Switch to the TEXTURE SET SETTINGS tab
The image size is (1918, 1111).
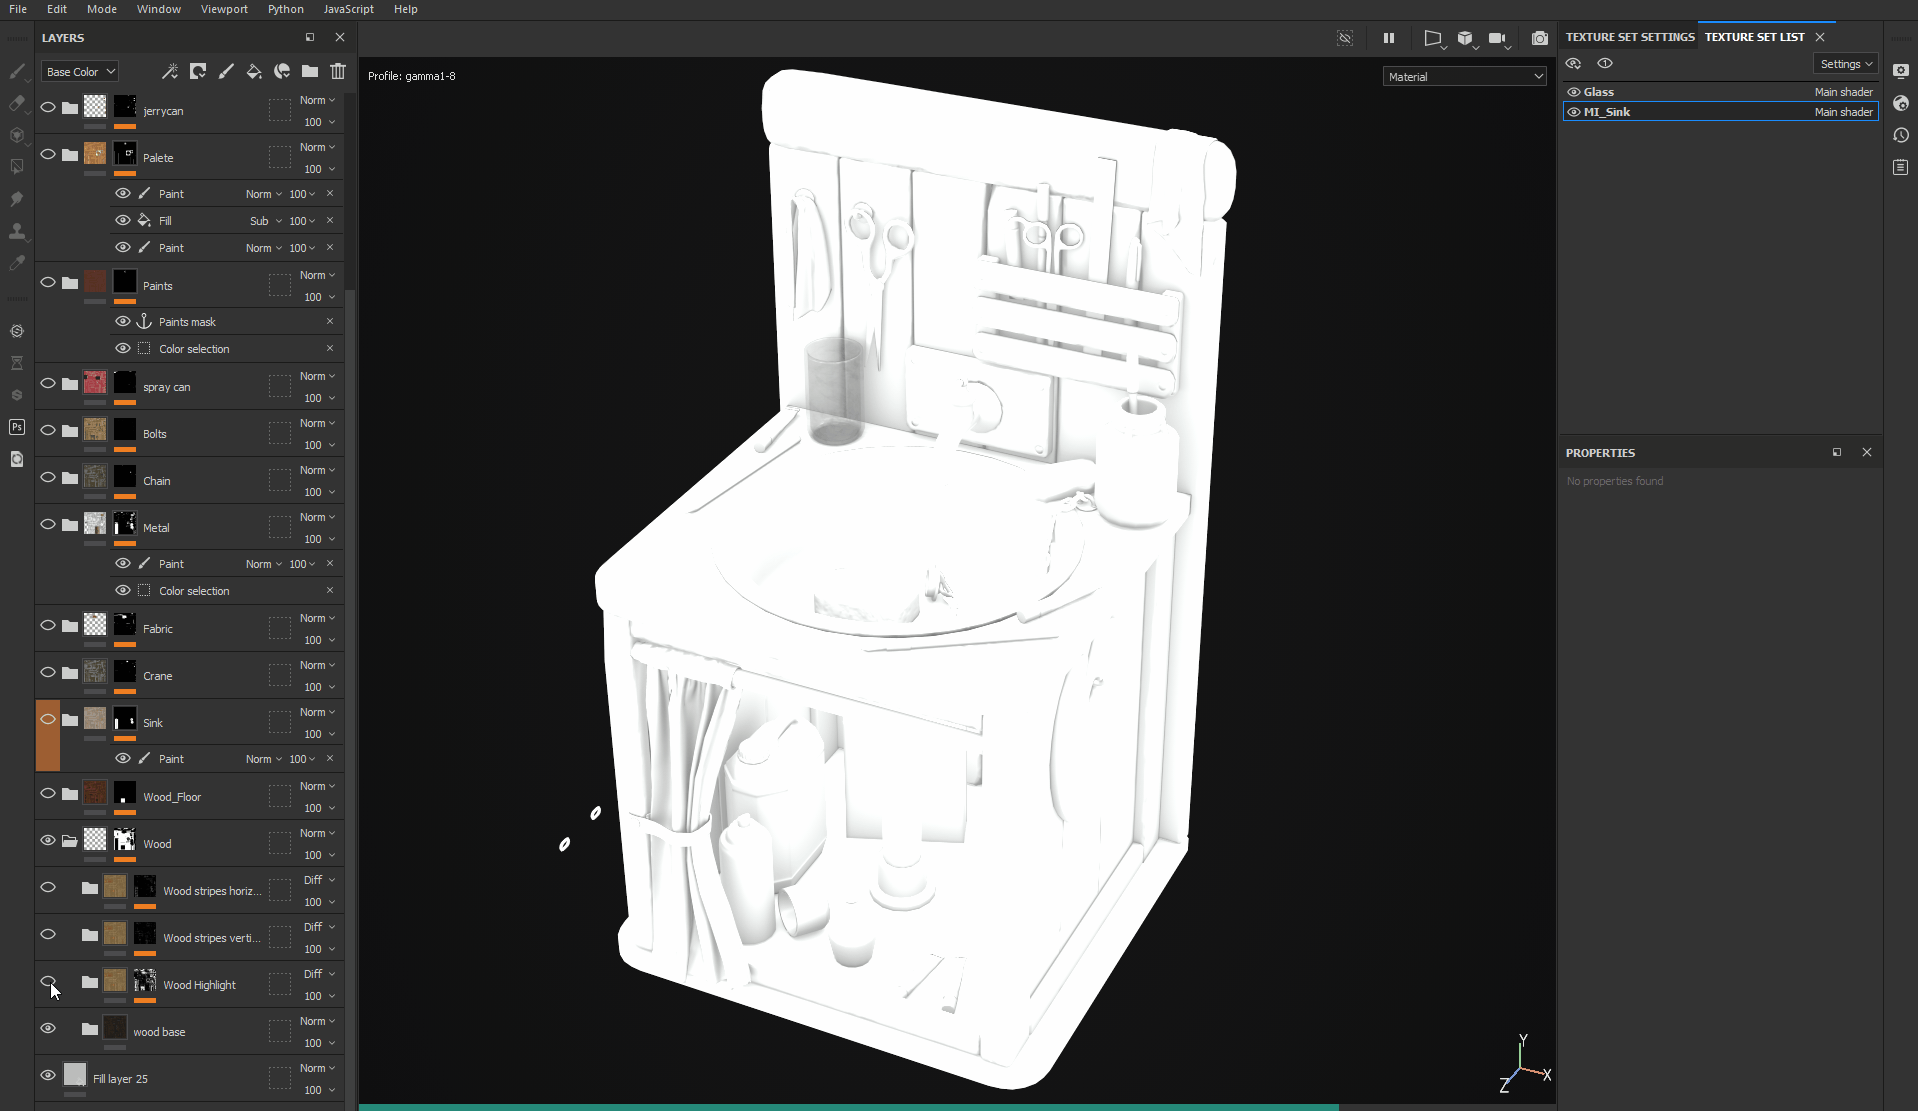1628,37
